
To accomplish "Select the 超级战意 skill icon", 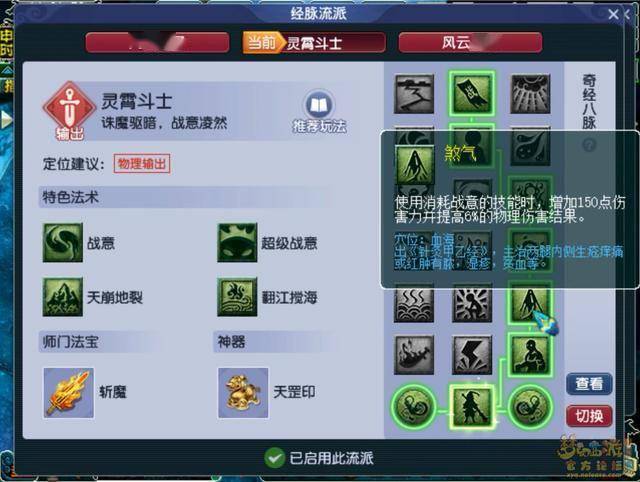I will tap(237, 242).
